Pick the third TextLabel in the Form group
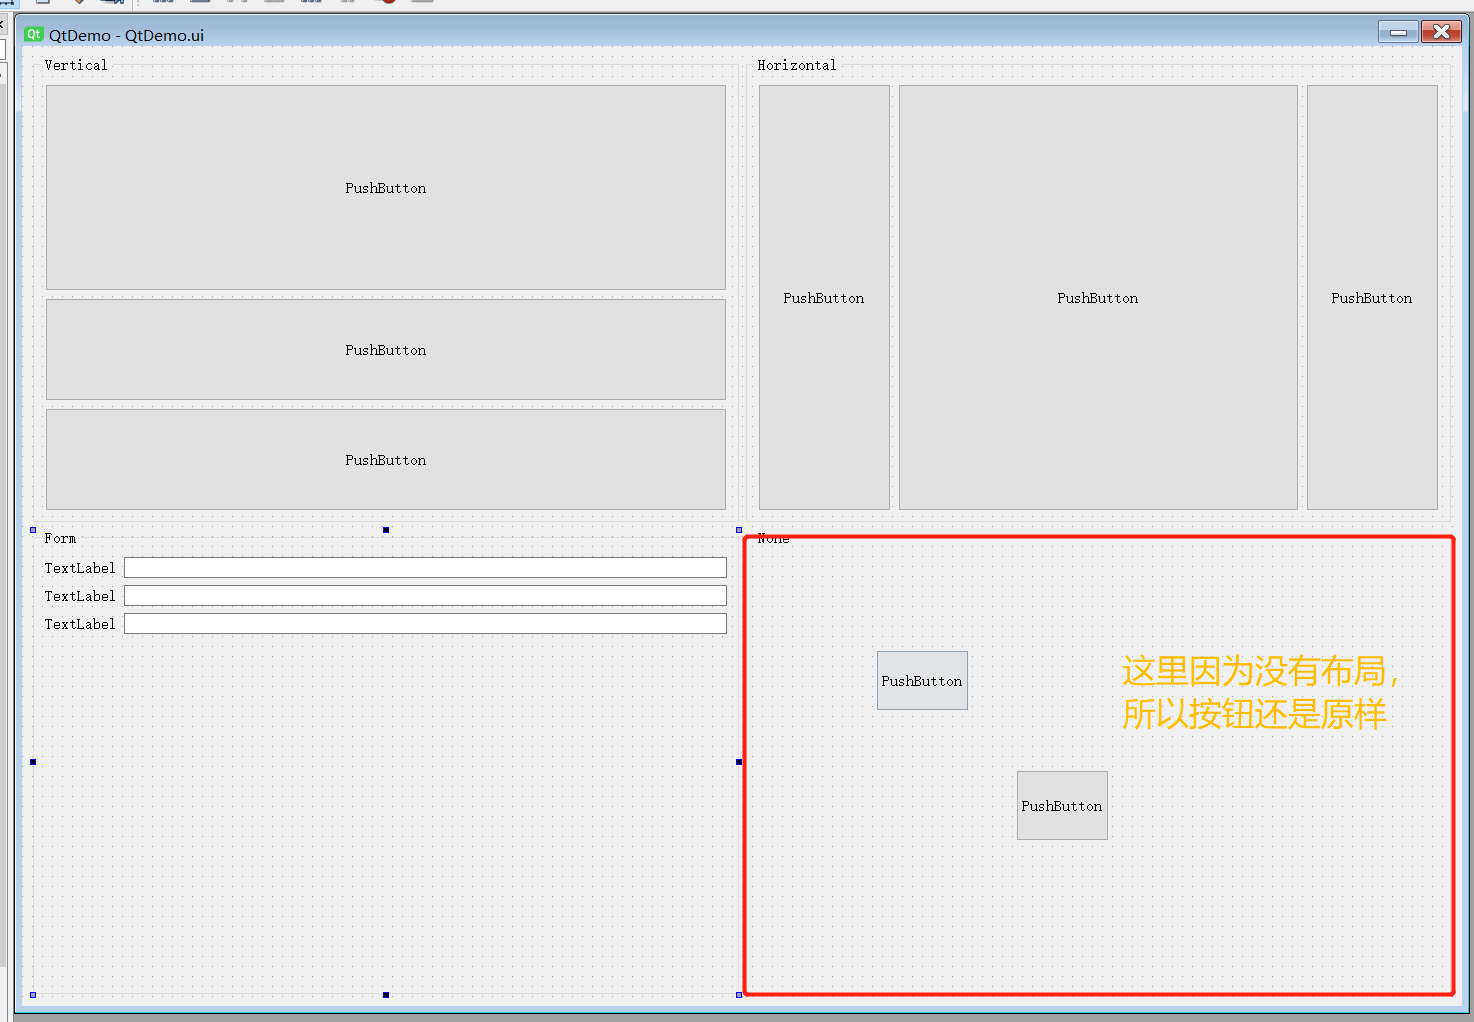 coord(80,624)
